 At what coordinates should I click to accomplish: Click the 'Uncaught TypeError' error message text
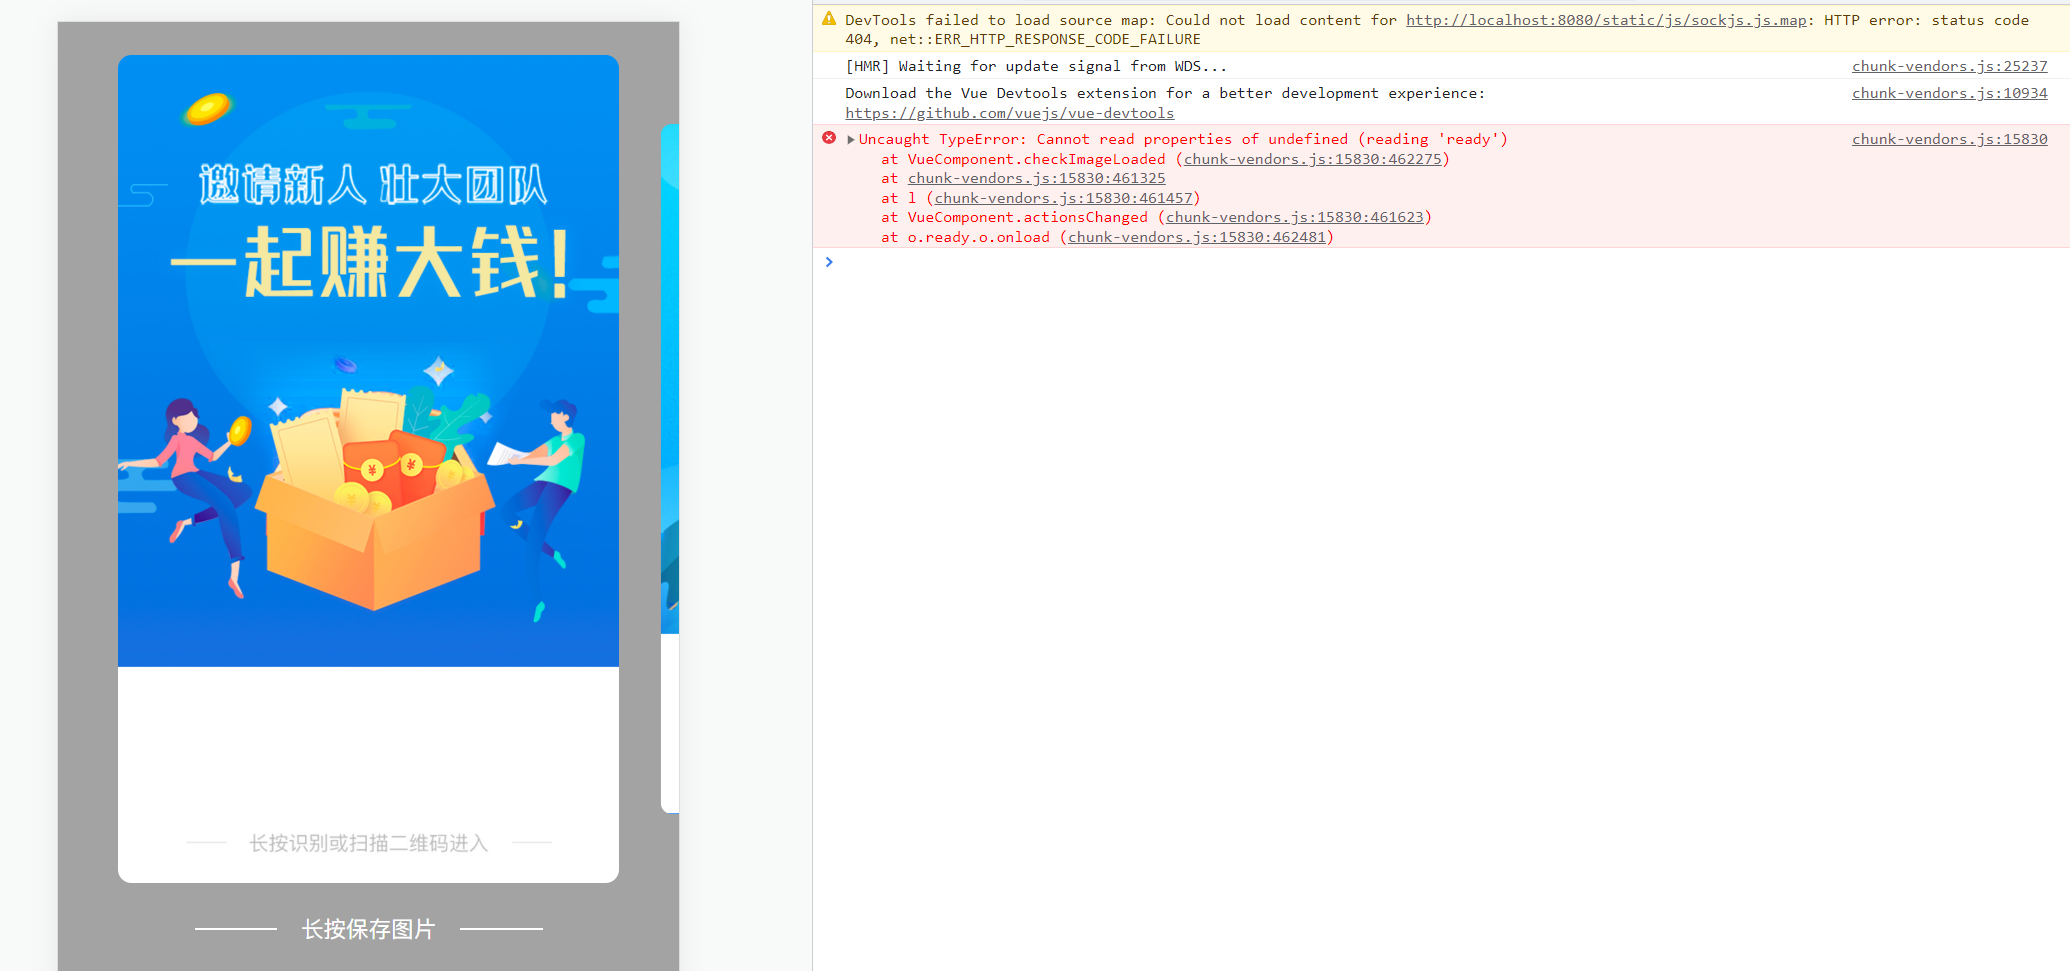coord(1182,139)
